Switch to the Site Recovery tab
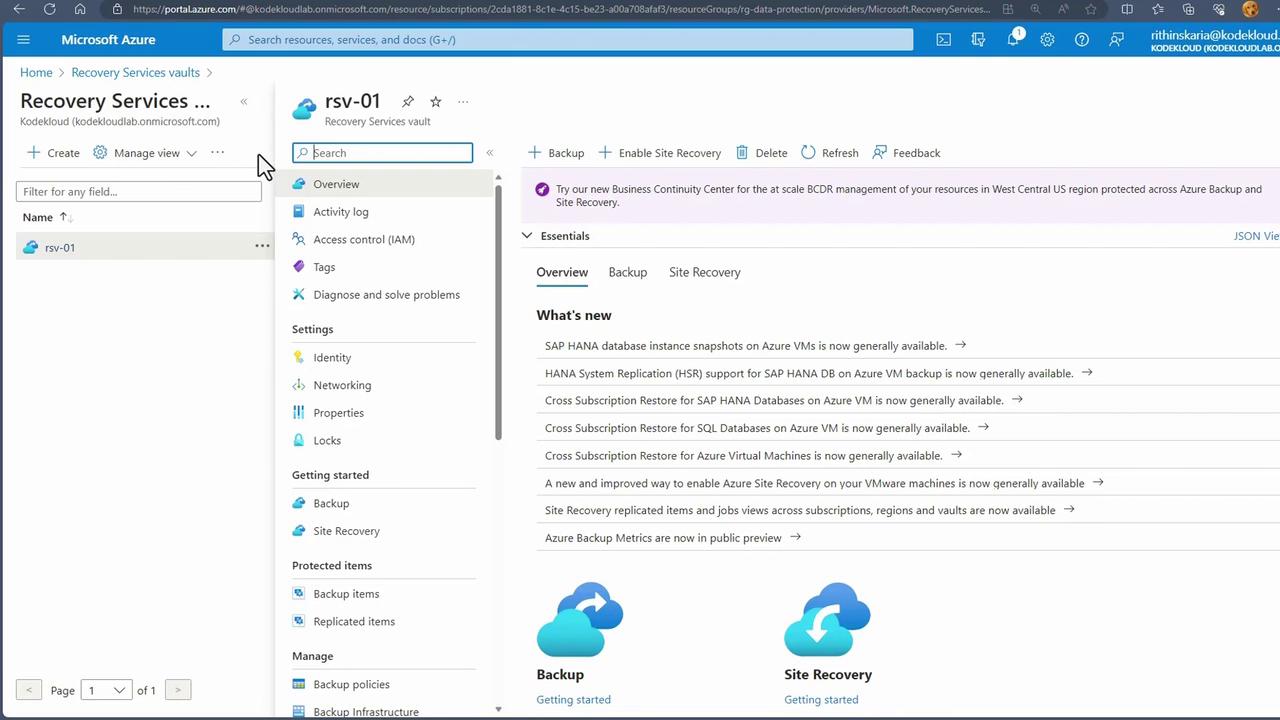Viewport: 1280px width, 720px height. (705, 272)
